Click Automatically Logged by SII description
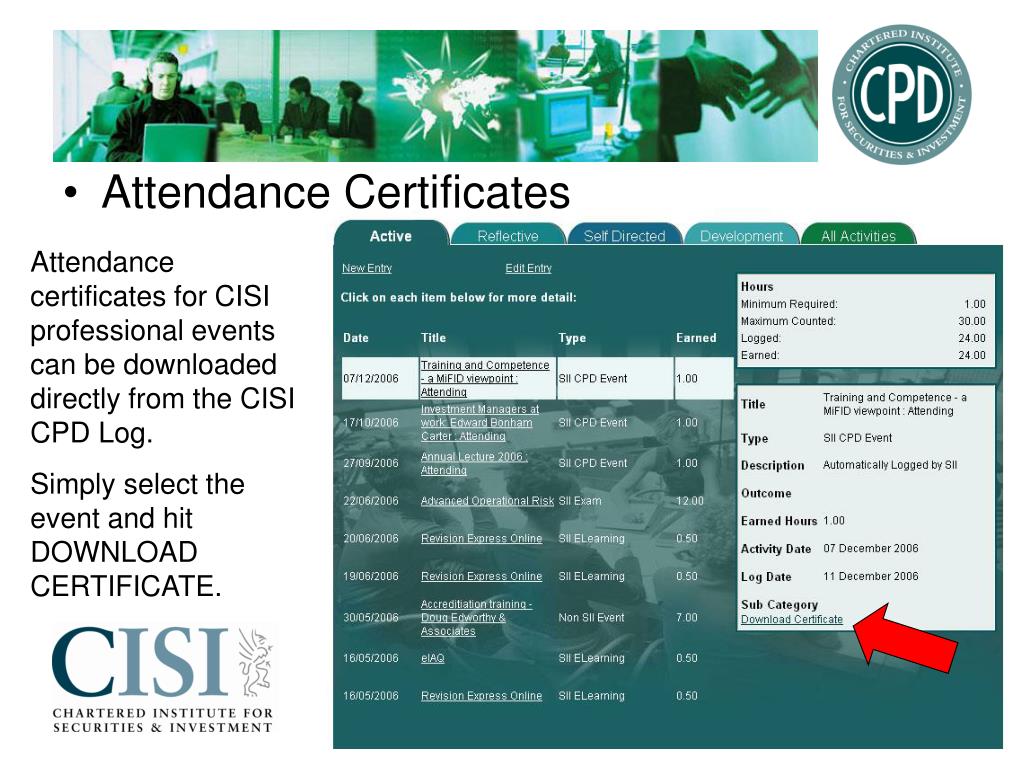The image size is (1024, 768). tap(889, 465)
